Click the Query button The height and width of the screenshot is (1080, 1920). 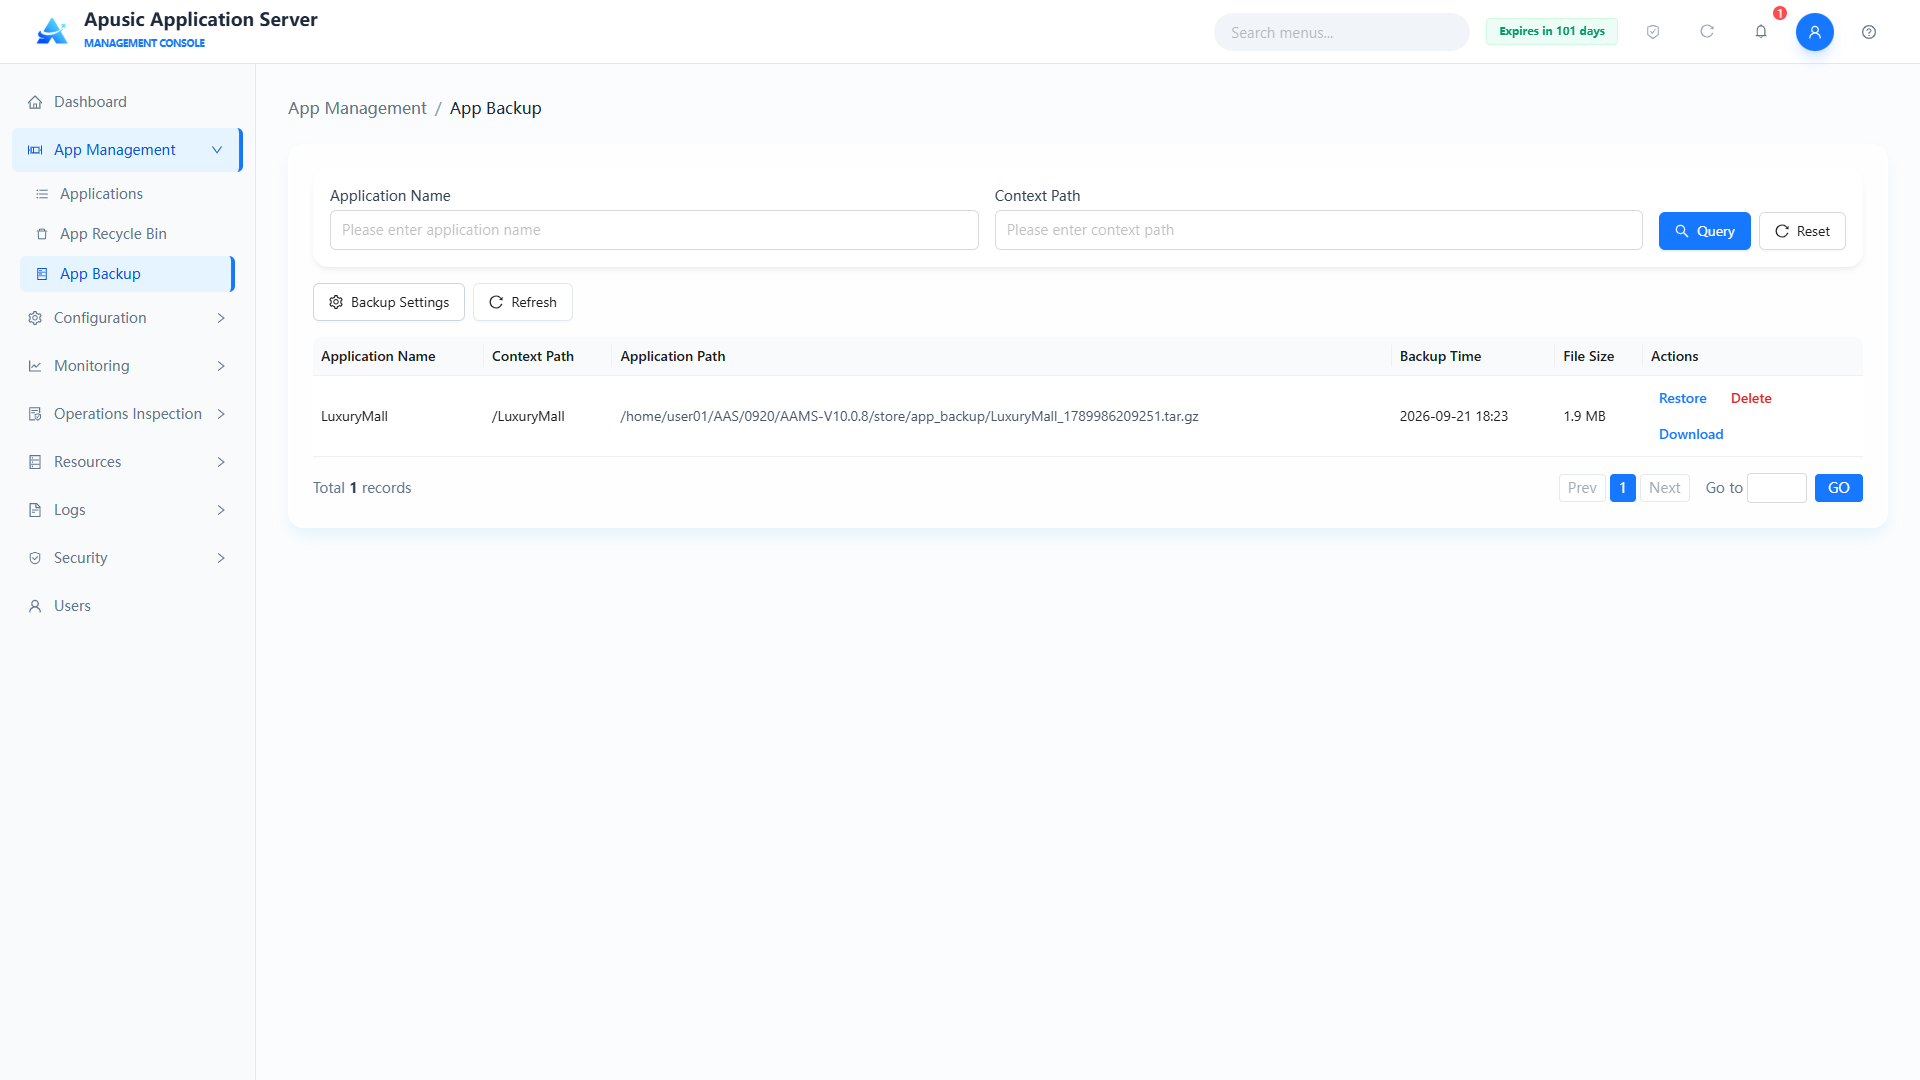(x=1704, y=231)
